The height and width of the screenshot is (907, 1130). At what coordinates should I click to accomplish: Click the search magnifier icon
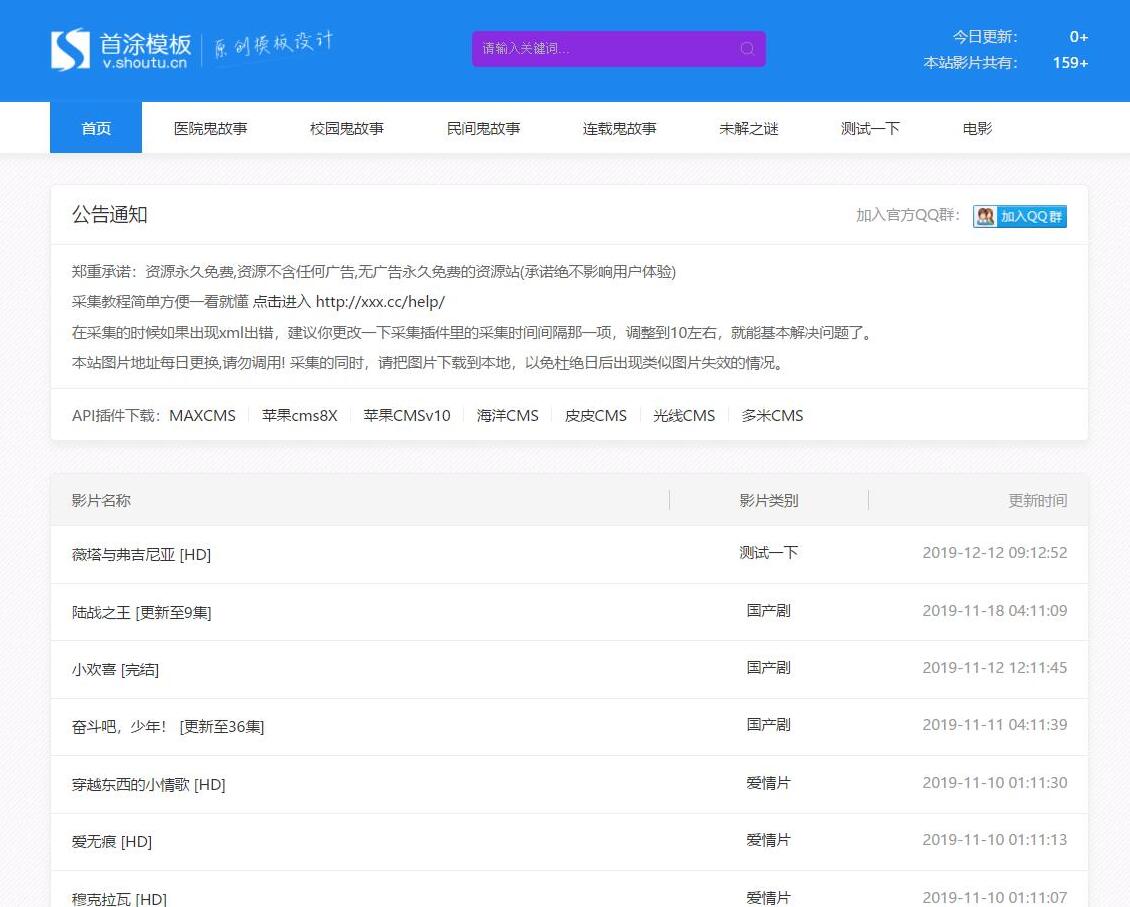(x=747, y=48)
